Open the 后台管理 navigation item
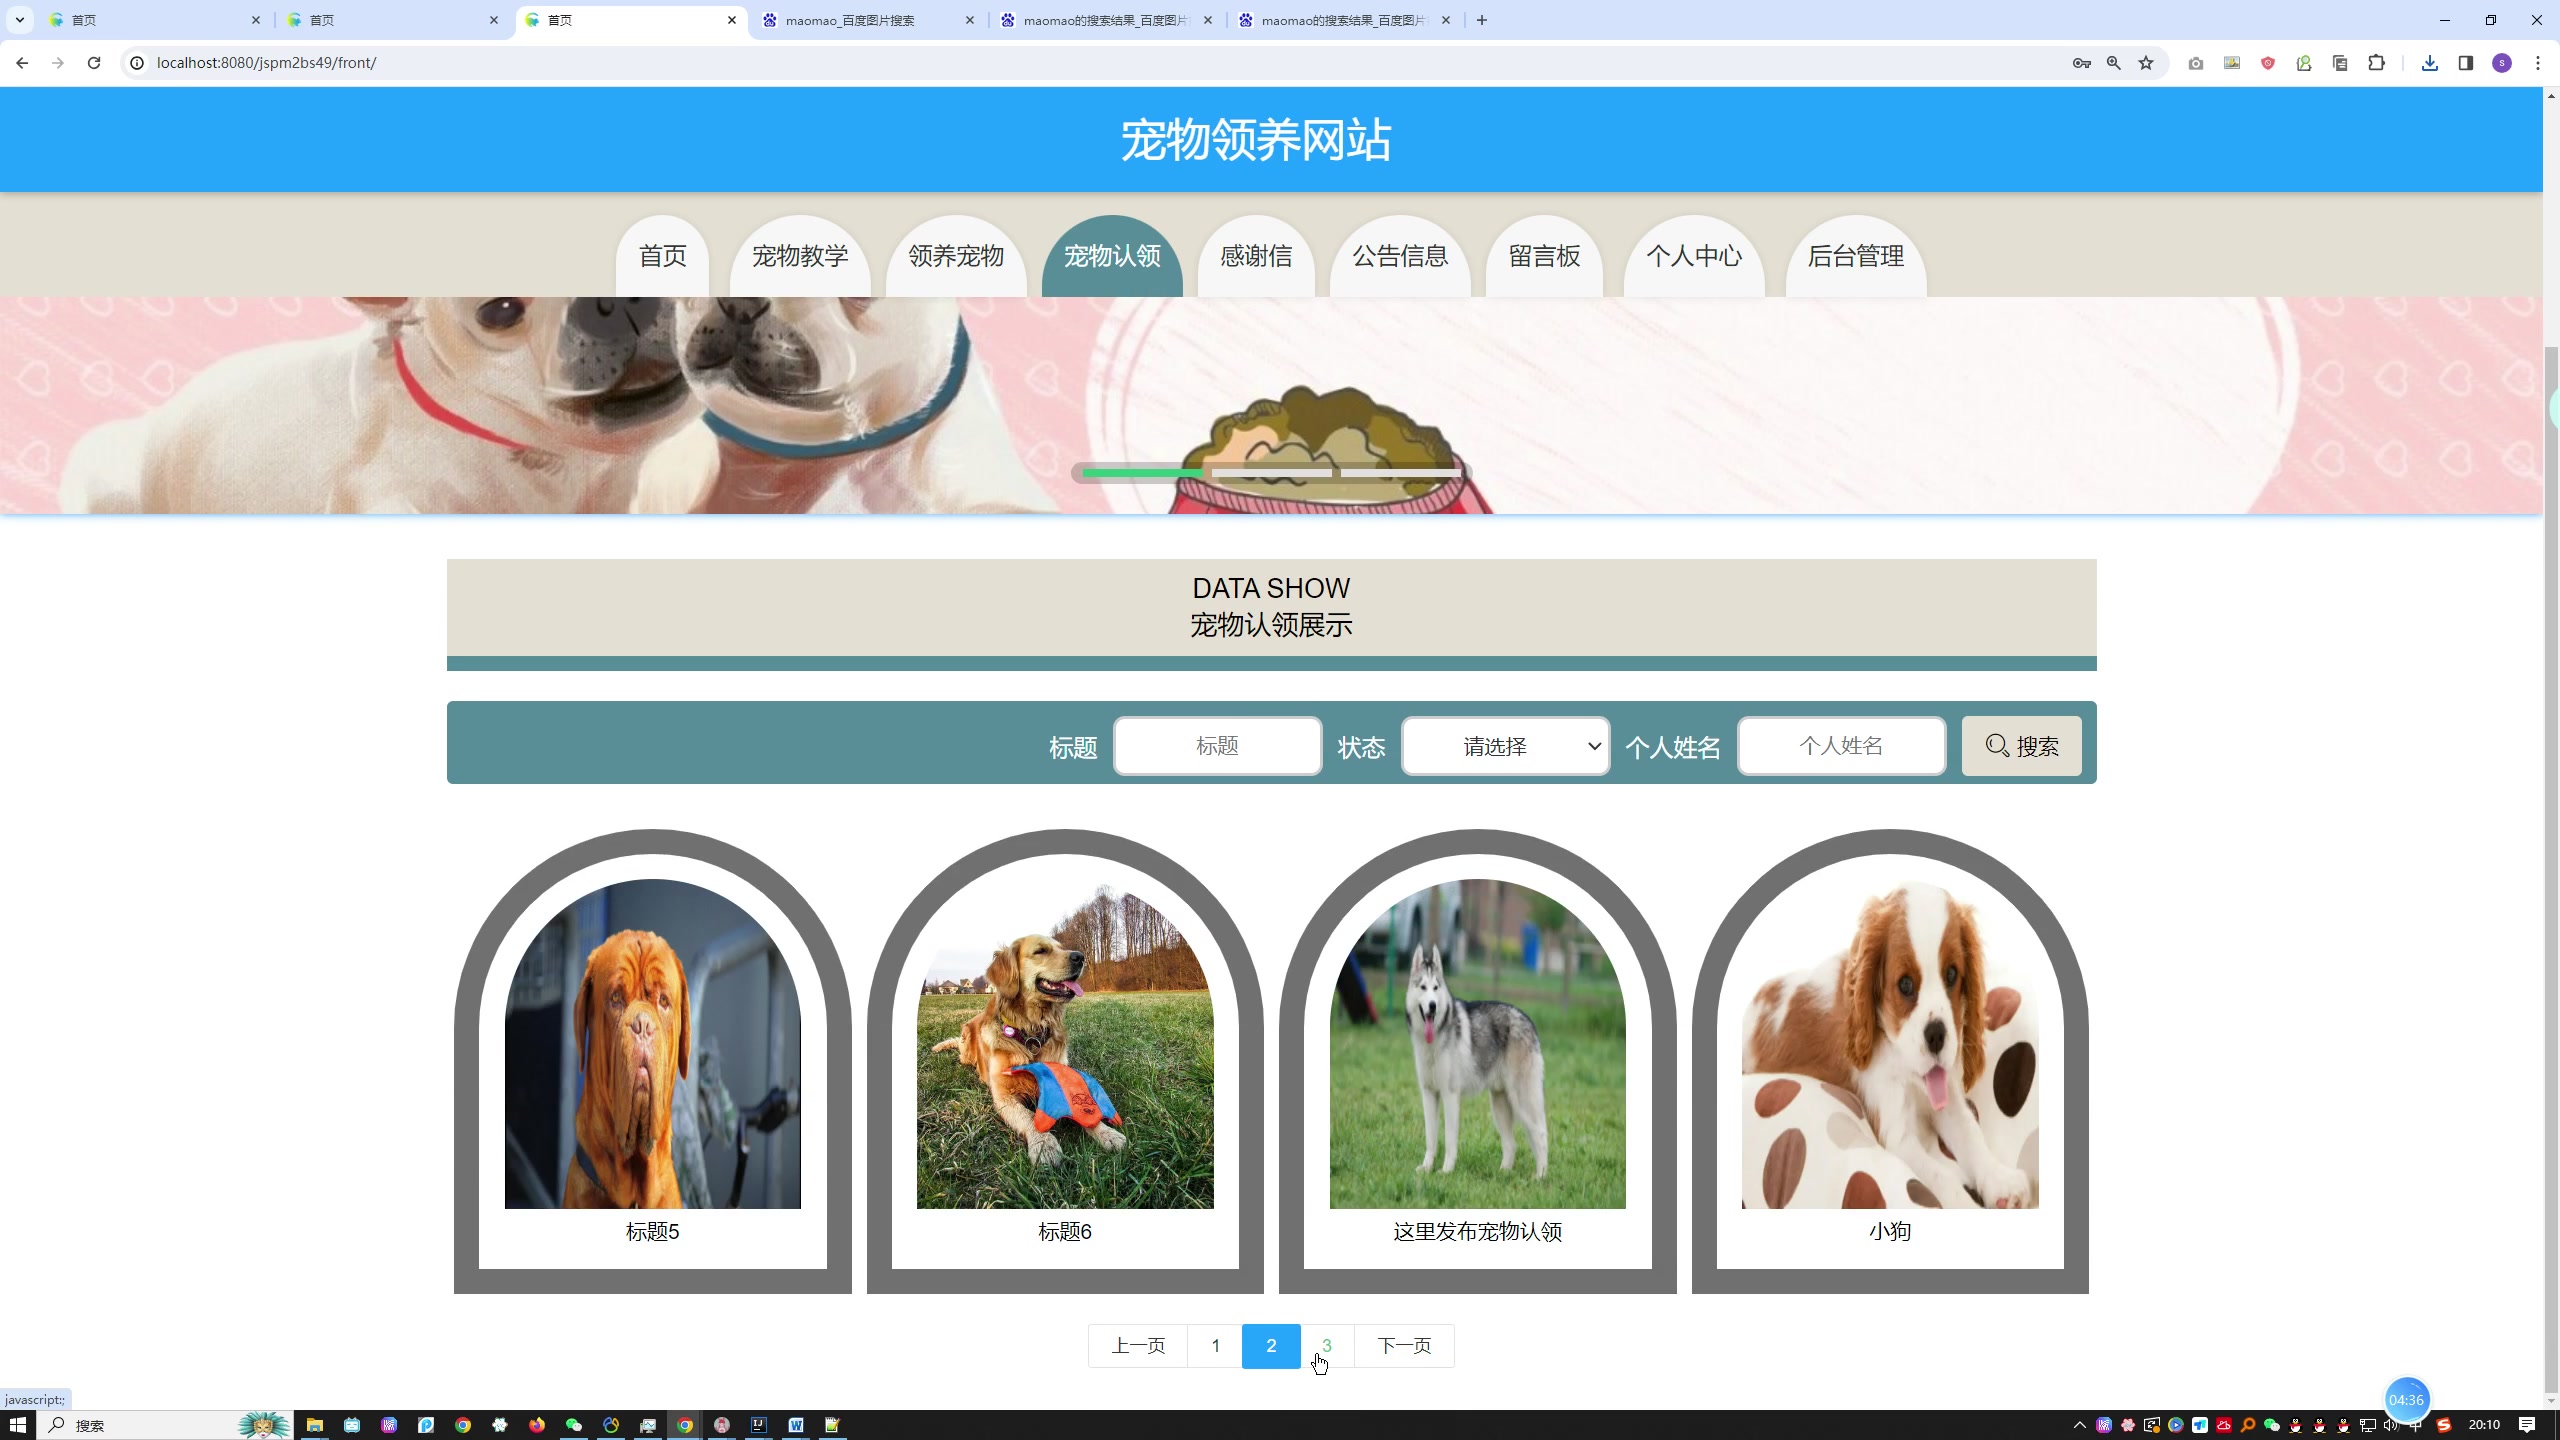Image resolution: width=2560 pixels, height=1440 pixels. [1856, 256]
